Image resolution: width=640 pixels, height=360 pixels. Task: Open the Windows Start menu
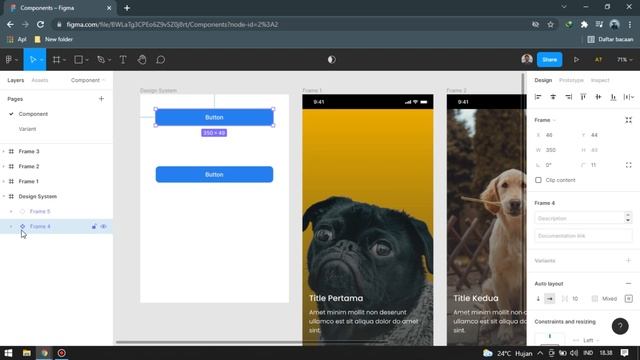tap(8, 353)
